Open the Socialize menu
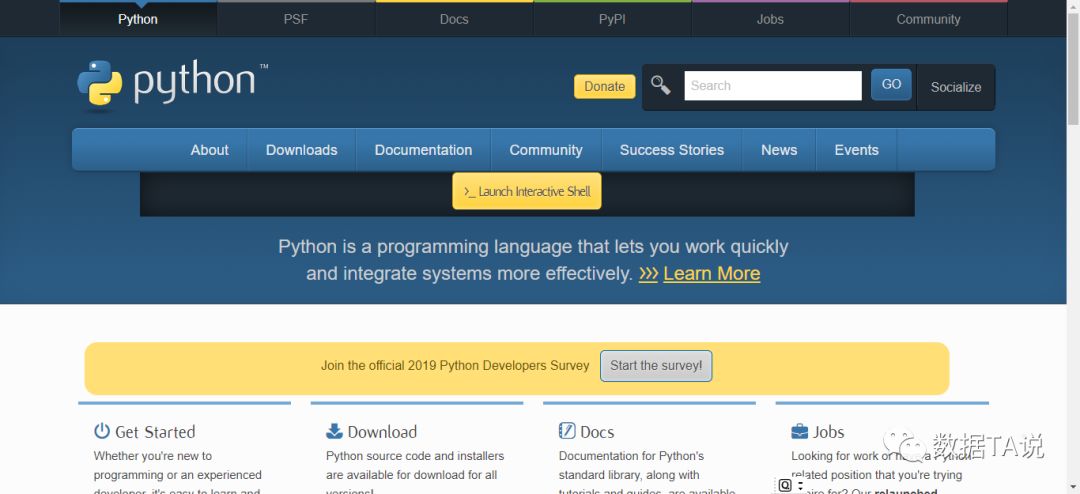This screenshot has width=1080, height=494. tap(955, 87)
